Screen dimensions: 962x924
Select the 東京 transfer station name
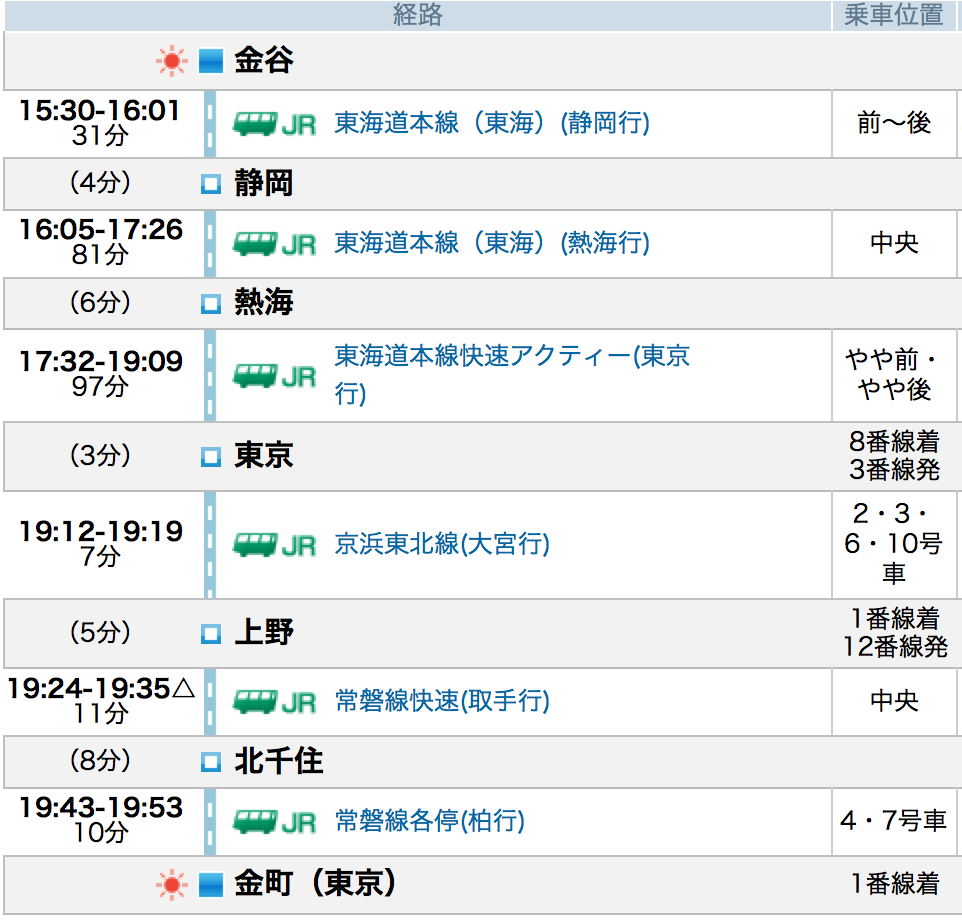(264, 456)
